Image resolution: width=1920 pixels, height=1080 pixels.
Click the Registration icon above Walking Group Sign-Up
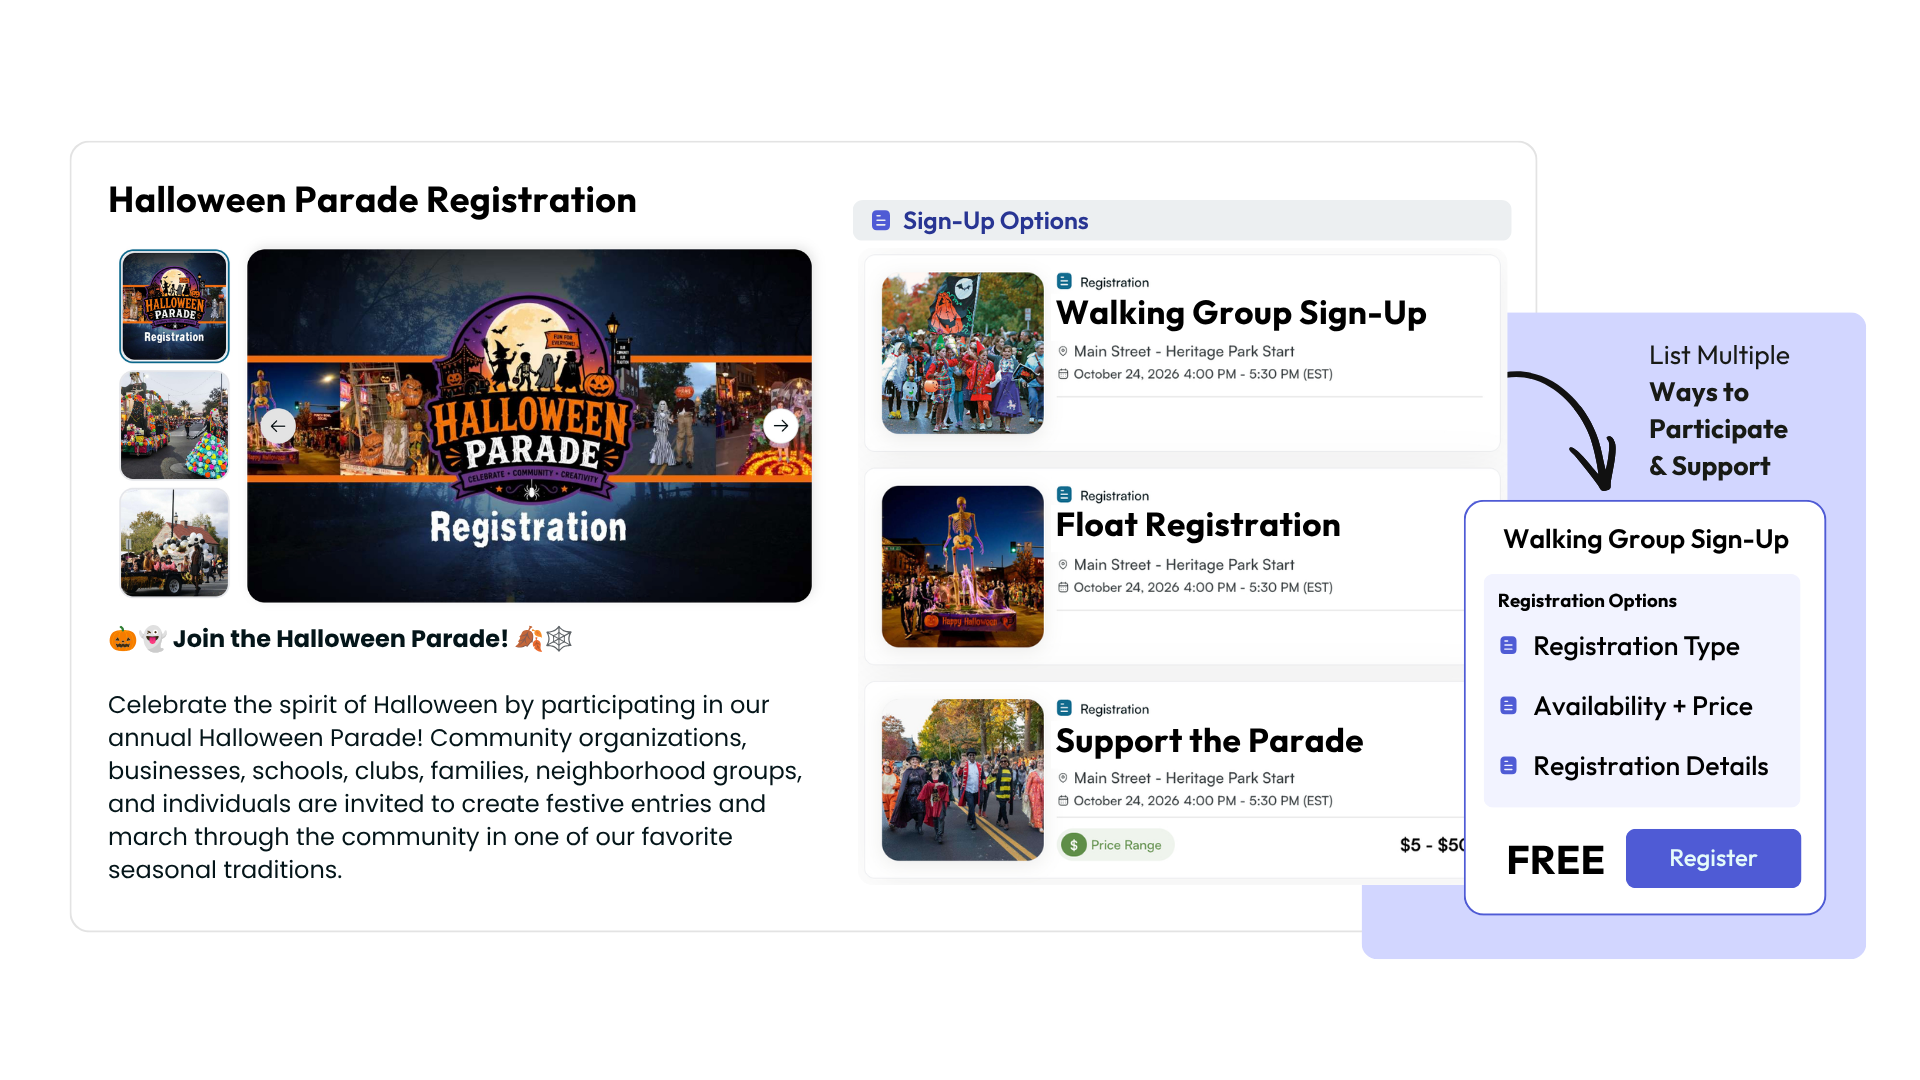coord(1065,282)
